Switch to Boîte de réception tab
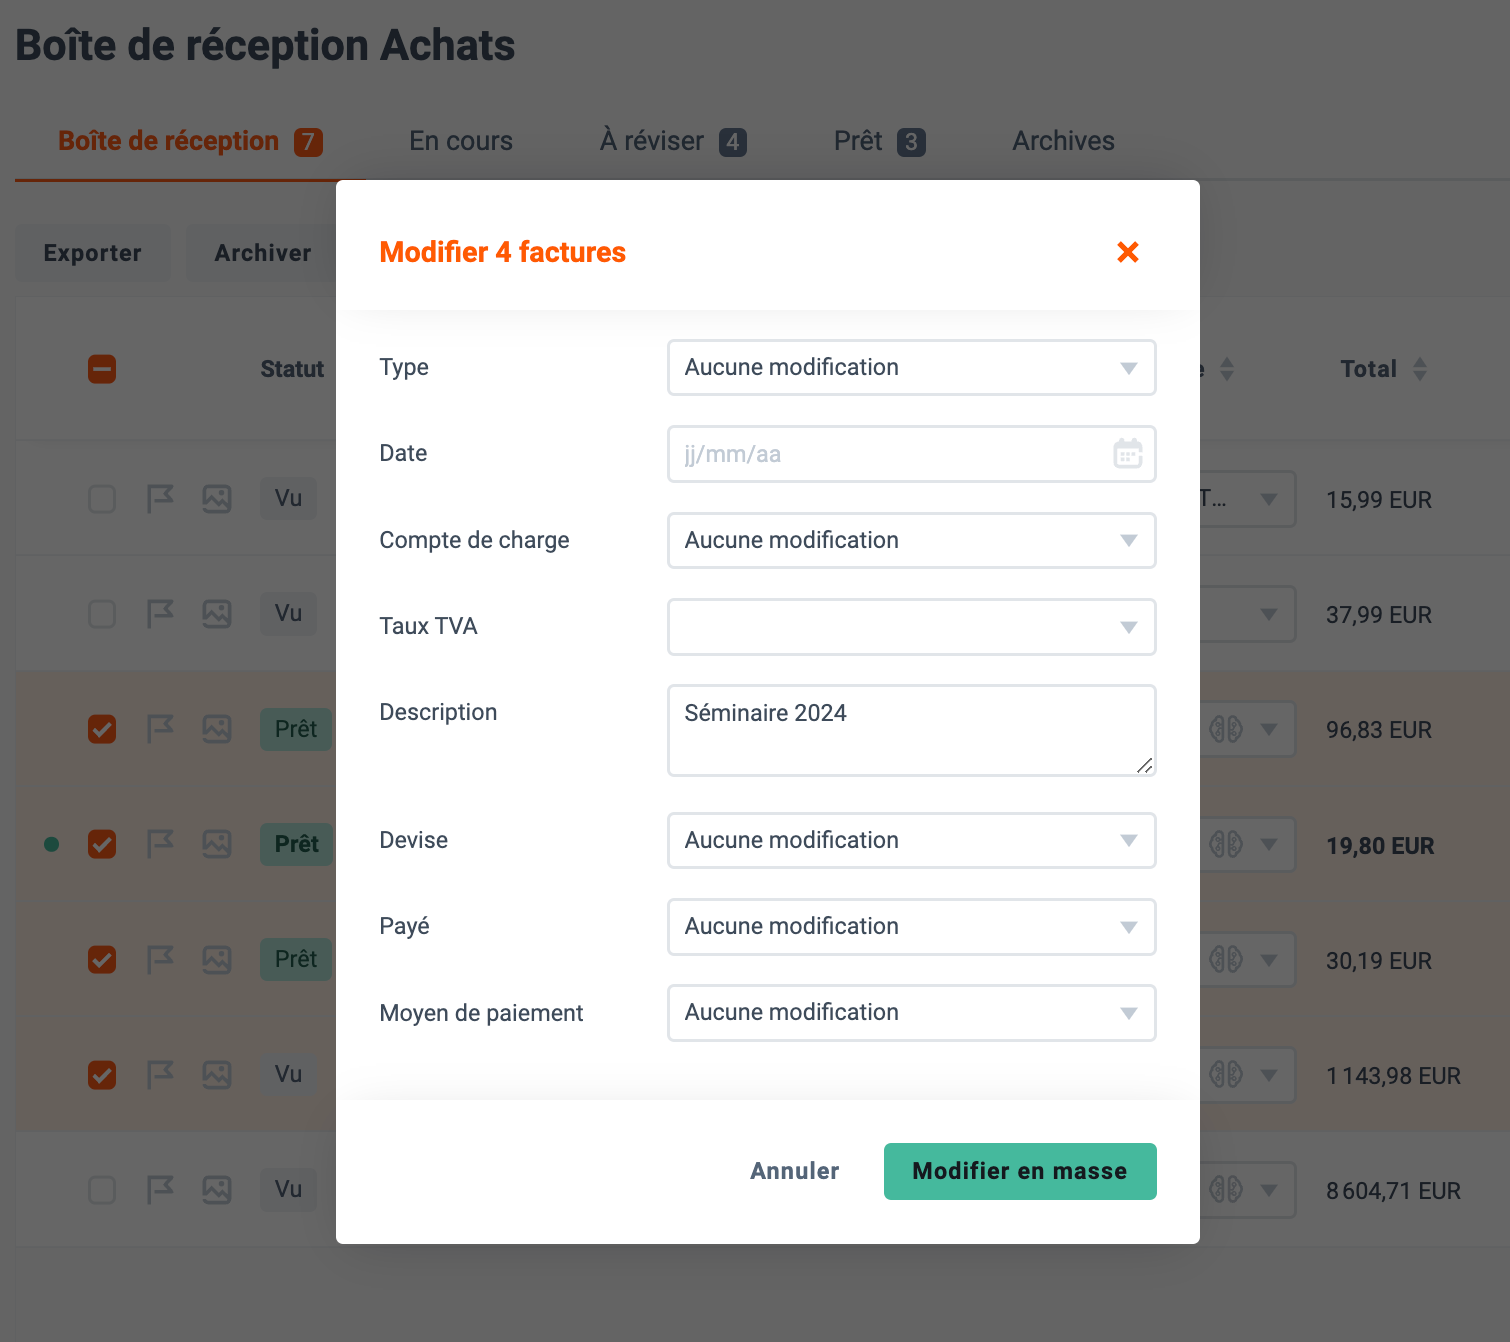Image resolution: width=1510 pixels, height=1342 pixels. coord(190,141)
